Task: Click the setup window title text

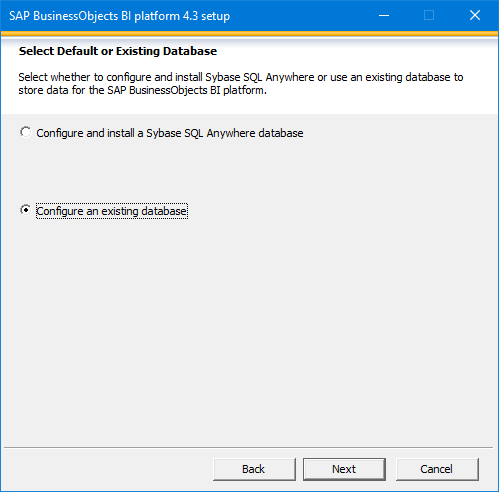Action: coord(119,16)
